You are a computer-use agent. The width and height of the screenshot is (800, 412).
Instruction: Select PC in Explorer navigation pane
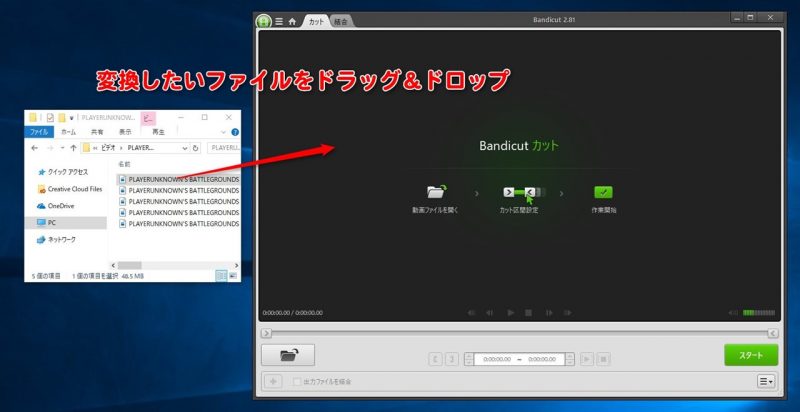(66, 223)
